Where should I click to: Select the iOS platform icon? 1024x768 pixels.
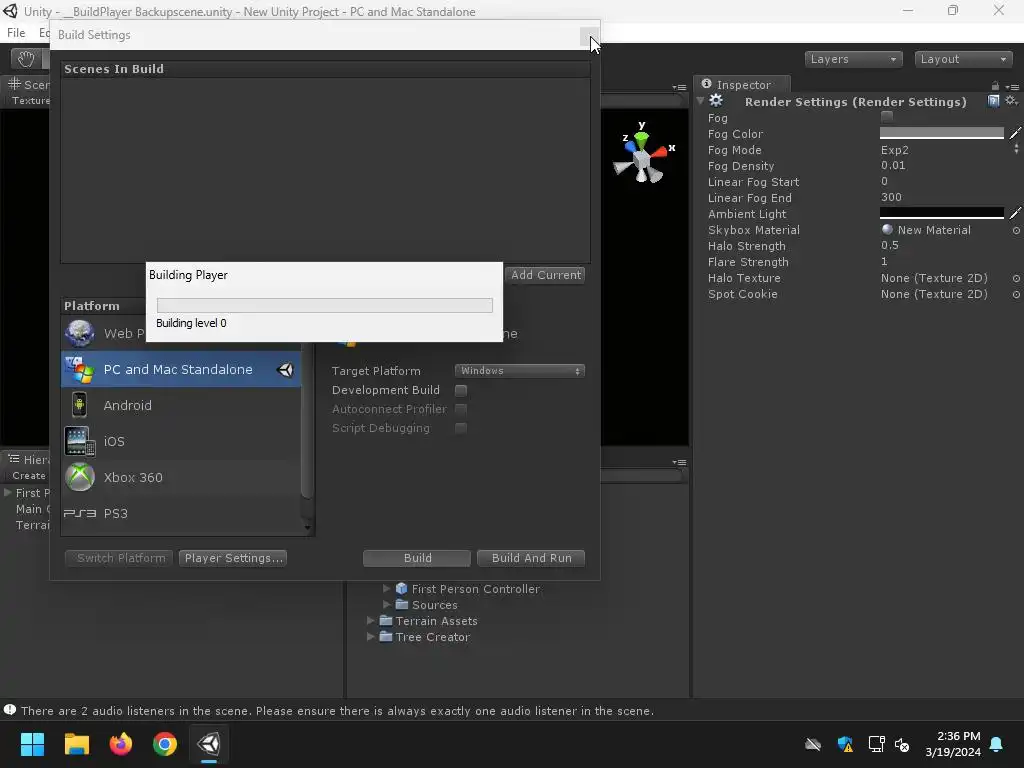80,441
